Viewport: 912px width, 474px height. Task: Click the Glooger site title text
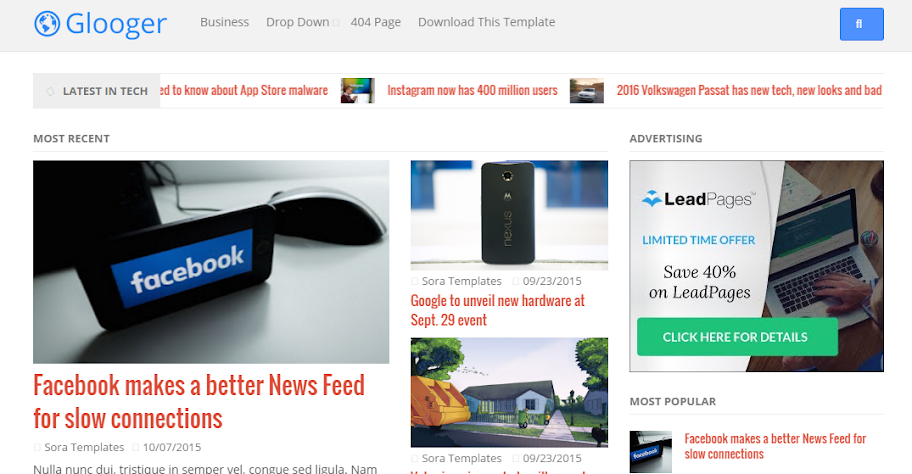pos(116,24)
